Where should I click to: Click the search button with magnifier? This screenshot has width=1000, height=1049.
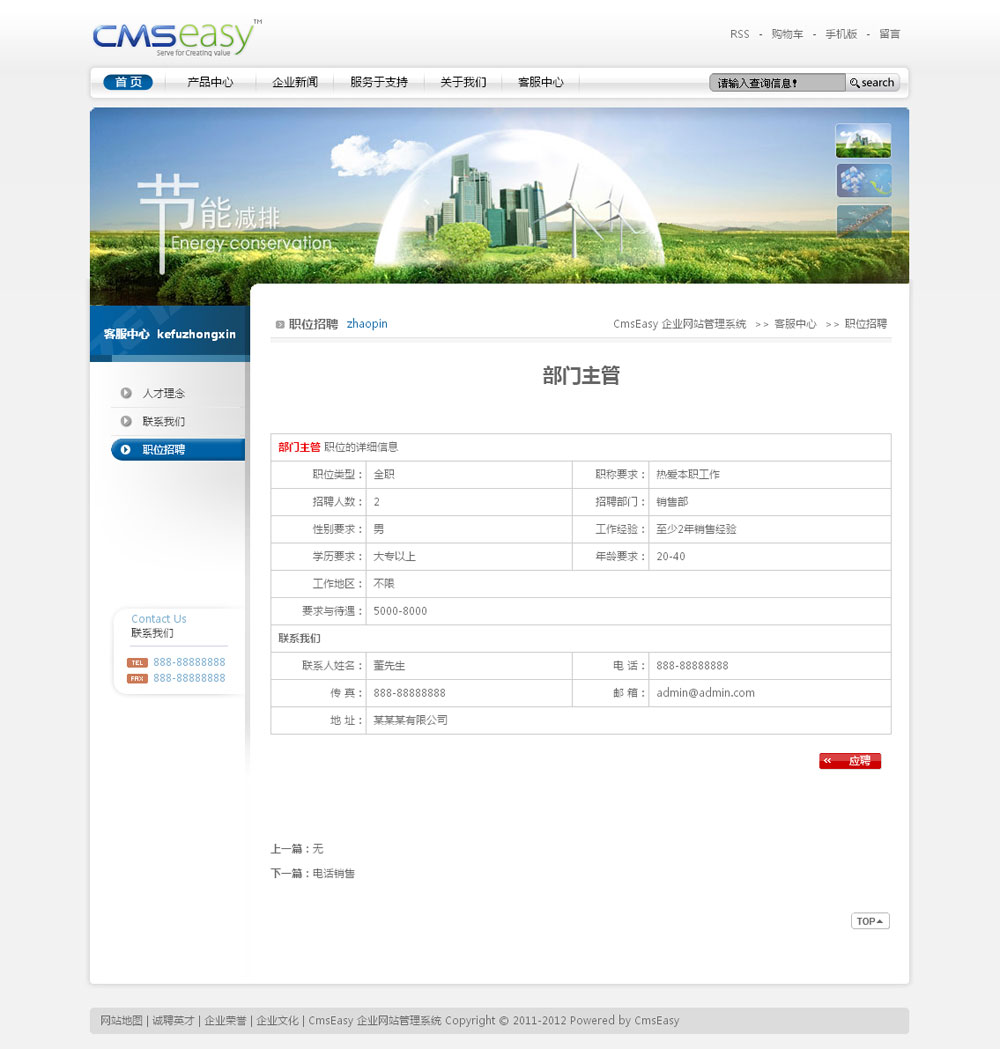tap(873, 83)
